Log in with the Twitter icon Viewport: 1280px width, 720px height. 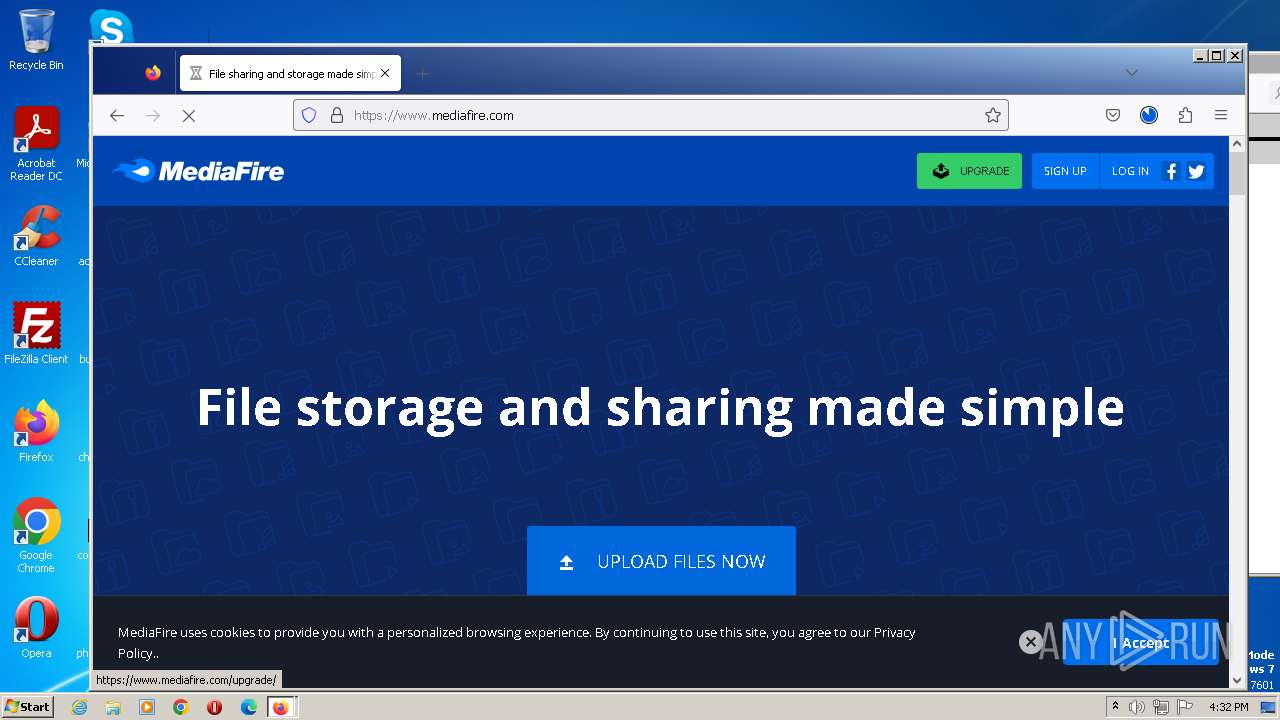[x=1196, y=171]
